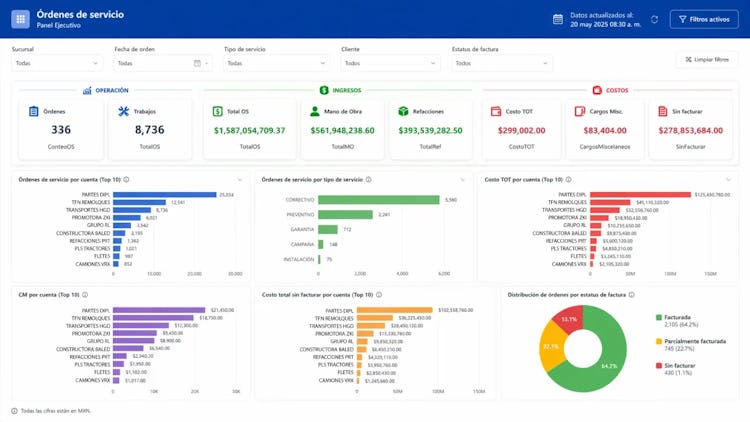Show info for Distribución de órdenes chart
The image size is (750, 422).
[631, 295]
